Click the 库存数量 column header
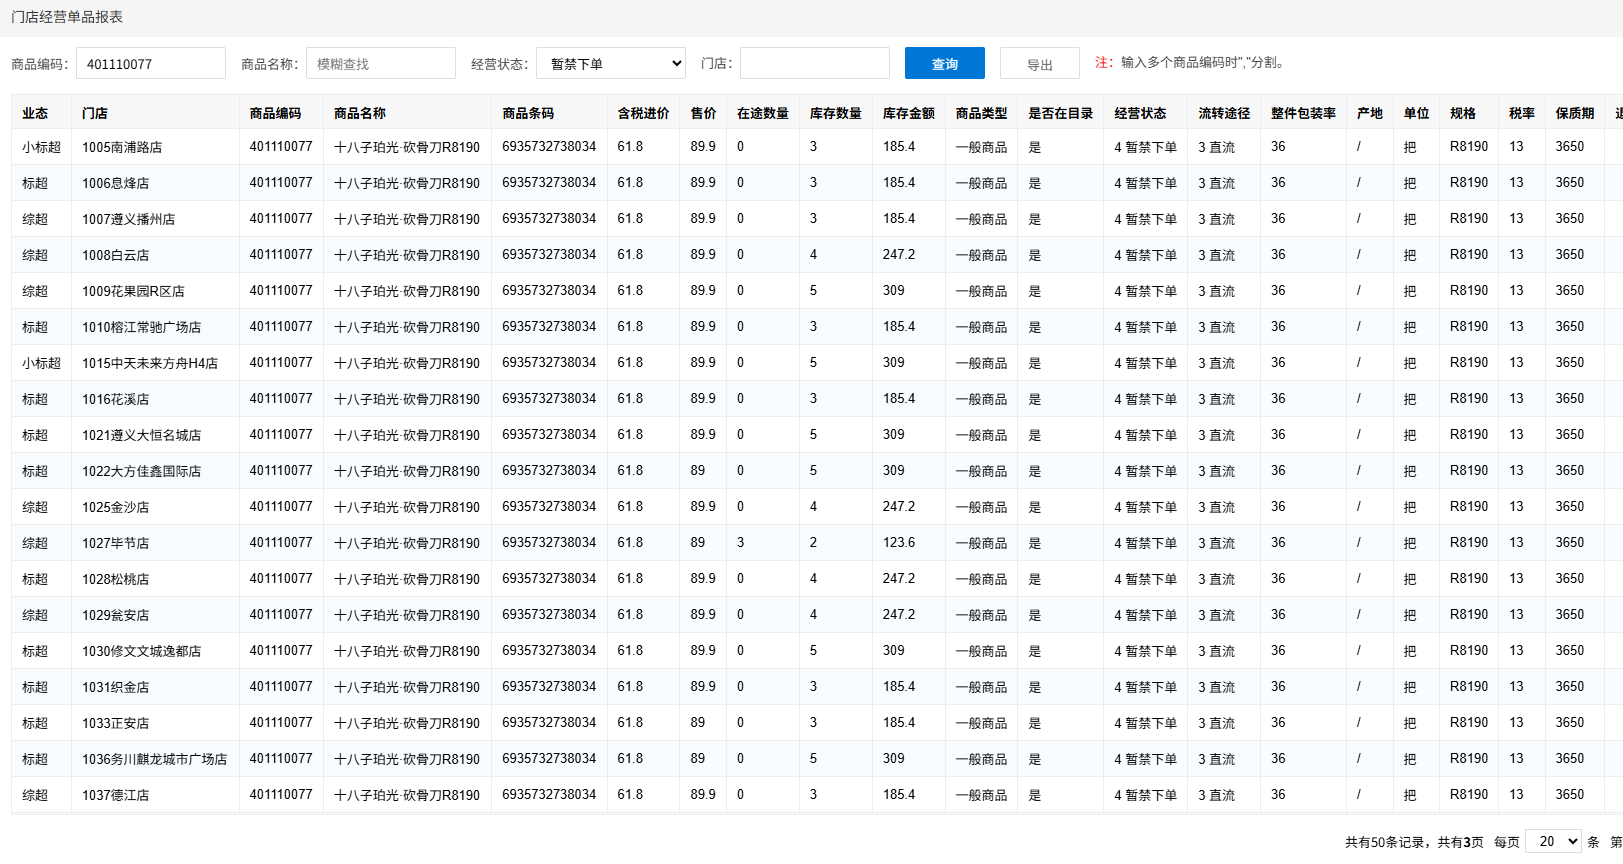The height and width of the screenshot is (864, 1623). click(835, 113)
